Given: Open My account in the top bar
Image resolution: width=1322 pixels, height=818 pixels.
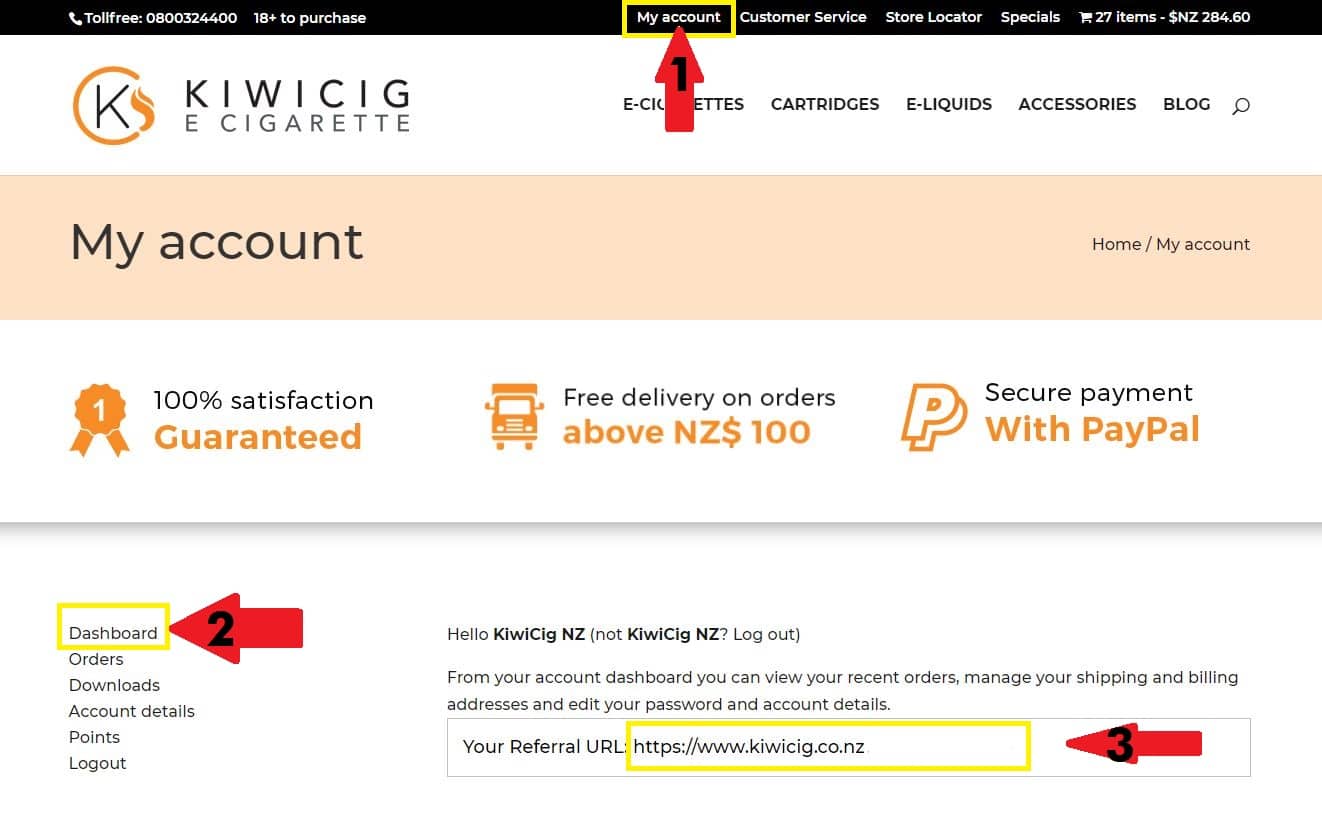Looking at the screenshot, I should [x=678, y=17].
